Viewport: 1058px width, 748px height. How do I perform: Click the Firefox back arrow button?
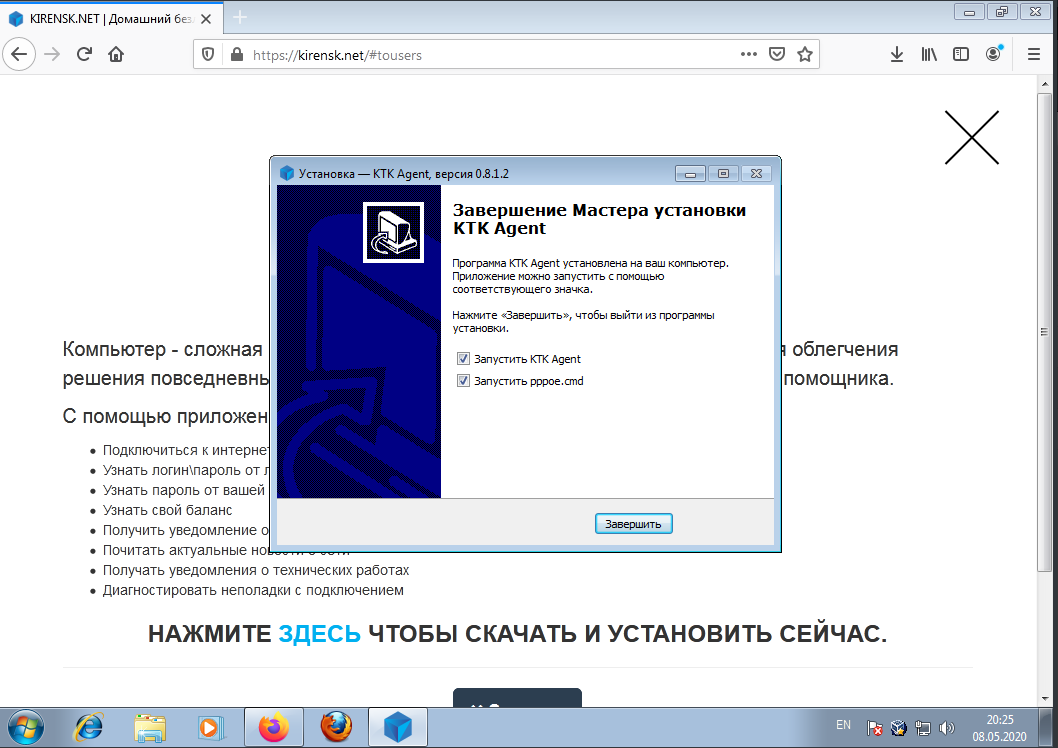click(19, 55)
